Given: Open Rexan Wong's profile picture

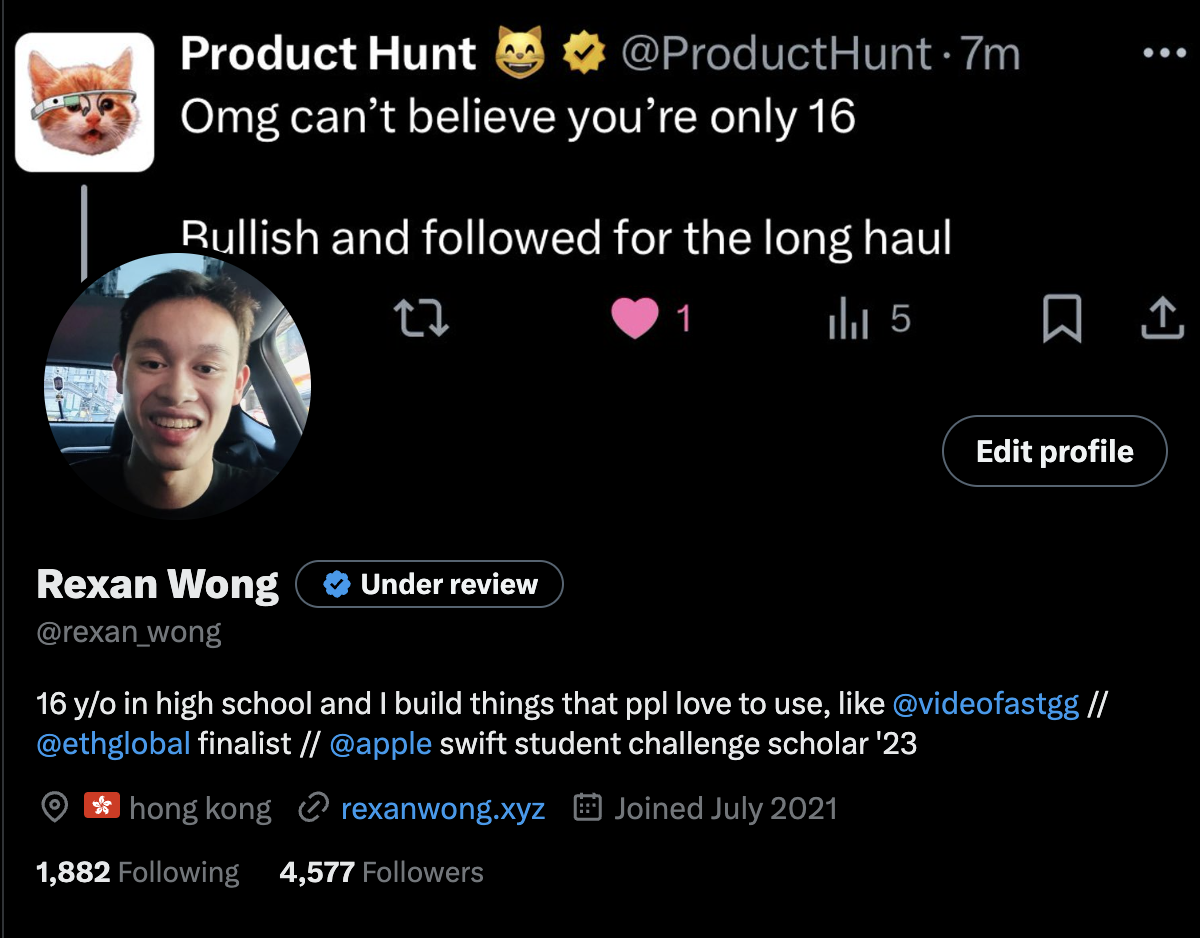Looking at the screenshot, I should (x=177, y=386).
